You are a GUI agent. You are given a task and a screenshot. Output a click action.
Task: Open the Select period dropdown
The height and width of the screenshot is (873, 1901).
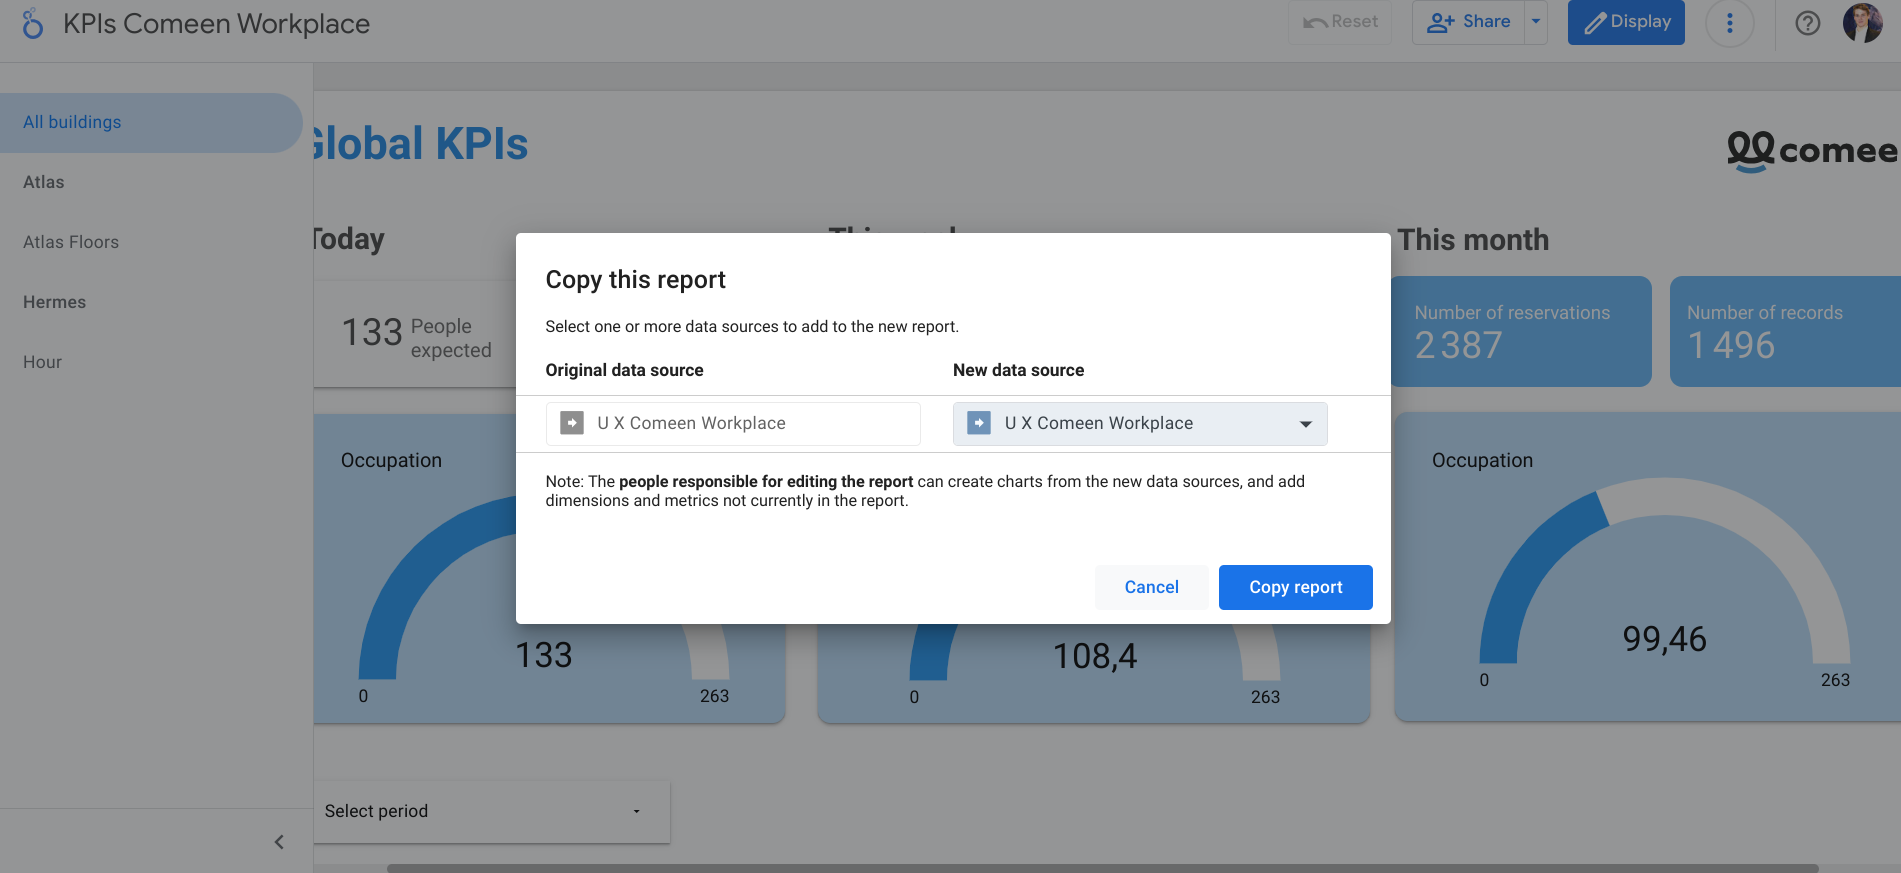tap(491, 811)
